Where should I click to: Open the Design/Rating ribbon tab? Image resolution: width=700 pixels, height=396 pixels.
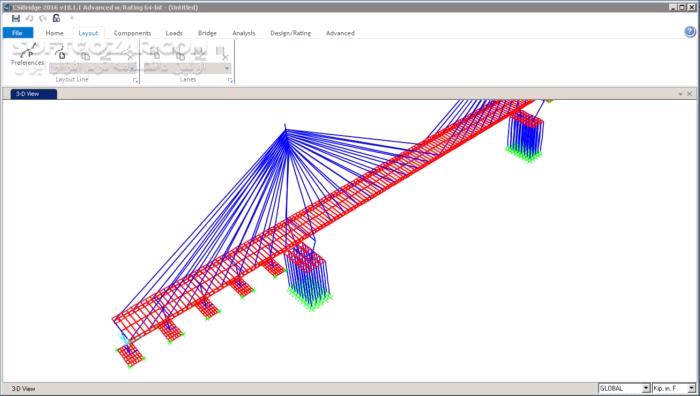pos(290,33)
